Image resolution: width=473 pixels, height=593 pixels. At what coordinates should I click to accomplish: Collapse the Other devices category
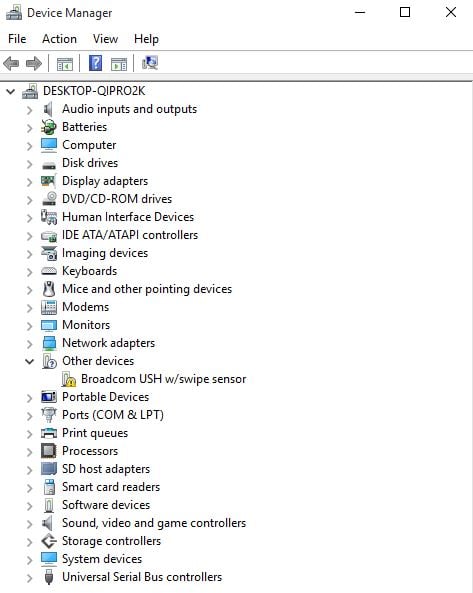[x=29, y=361]
